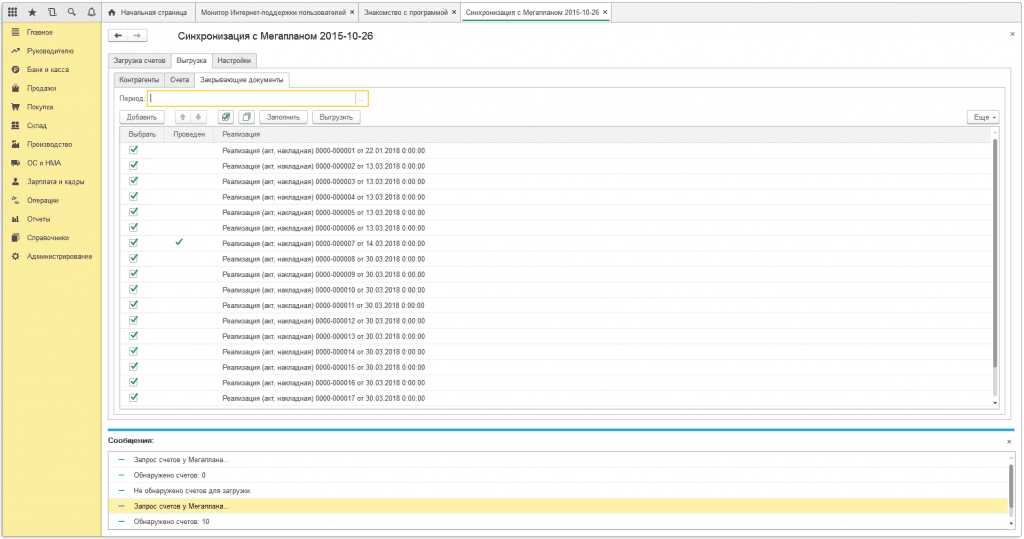The width and height of the screenshot is (1024, 539).
Task: Click the Выгрузить button
Action: (x=336, y=117)
